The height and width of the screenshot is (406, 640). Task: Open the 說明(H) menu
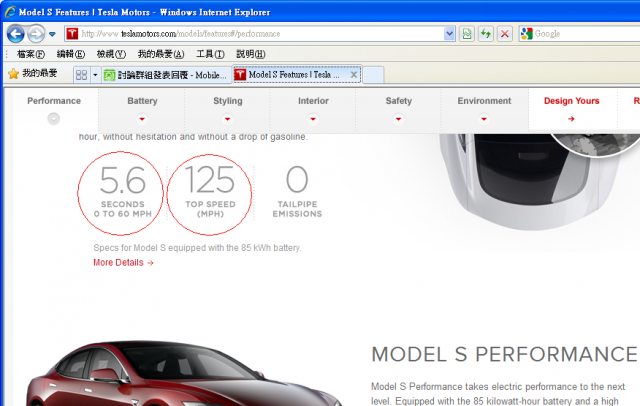coord(251,54)
